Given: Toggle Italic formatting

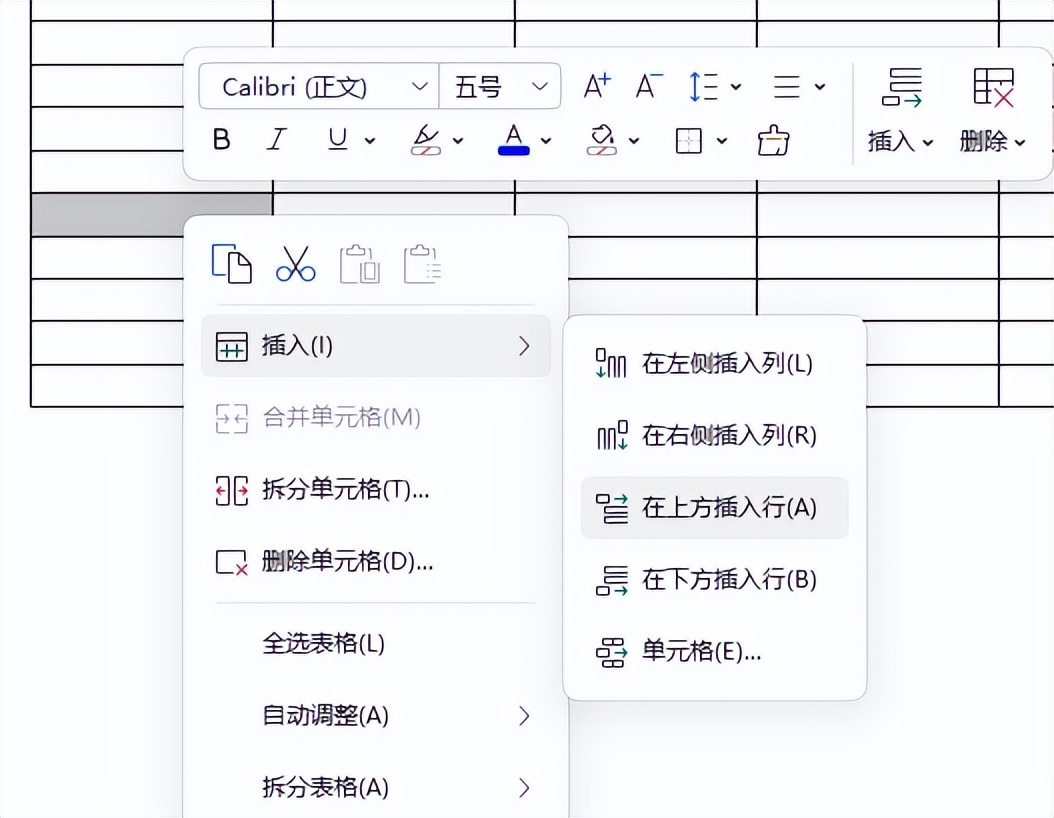Looking at the screenshot, I should 277,140.
